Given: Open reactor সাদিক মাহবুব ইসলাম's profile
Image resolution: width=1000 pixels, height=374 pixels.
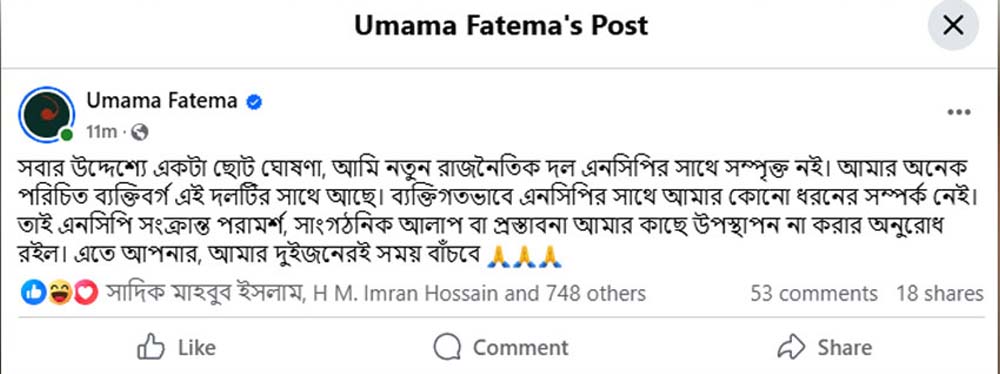Looking at the screenshot, I should pyautogui.click(x=205, y=294).
